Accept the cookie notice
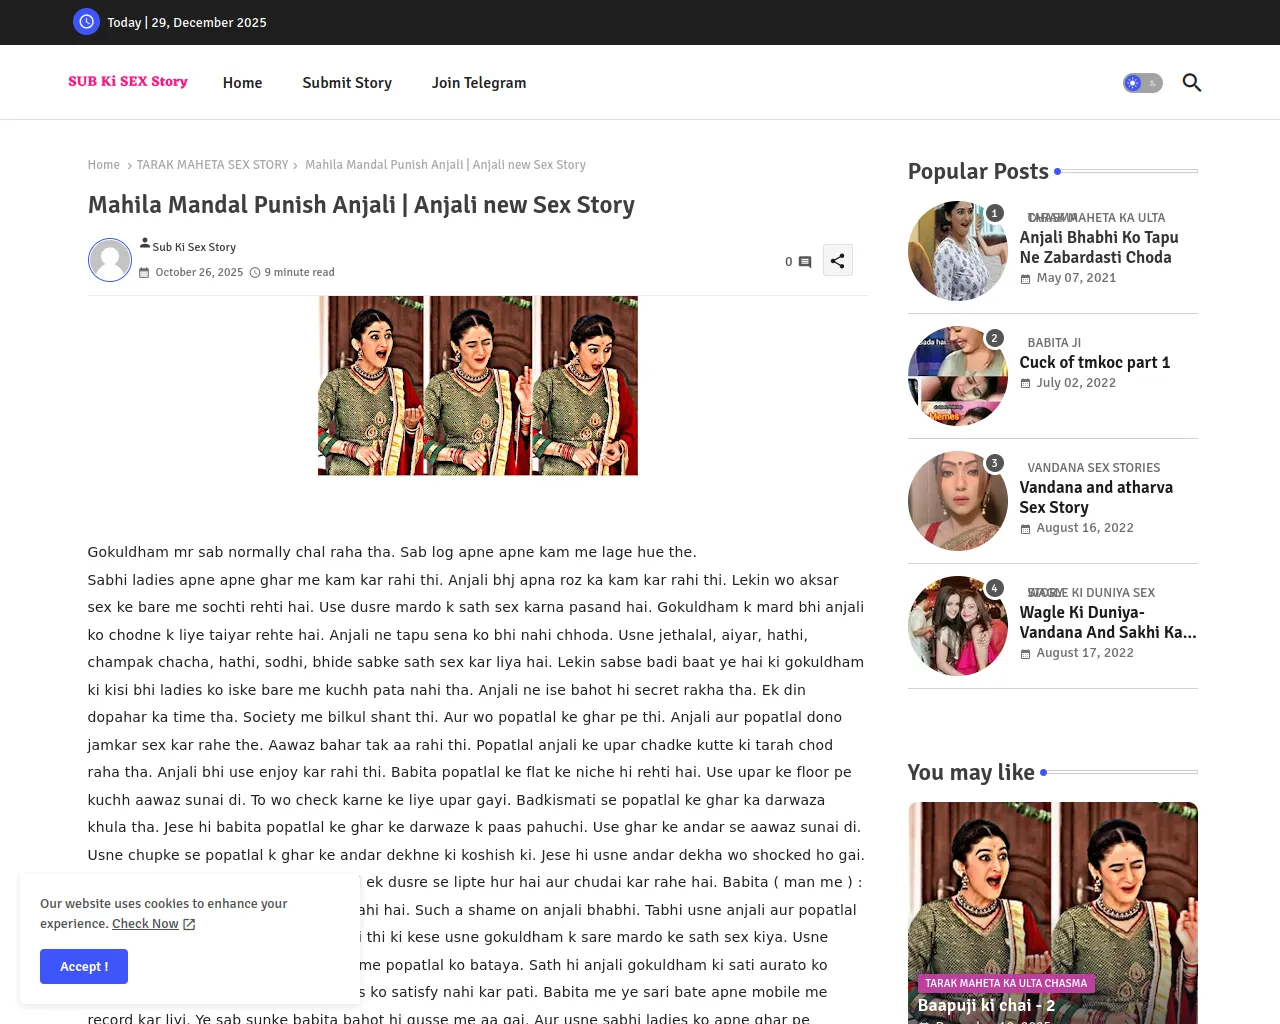Image resolution: width=1280 pixels, height=1024 pixels. click(84, 967)
